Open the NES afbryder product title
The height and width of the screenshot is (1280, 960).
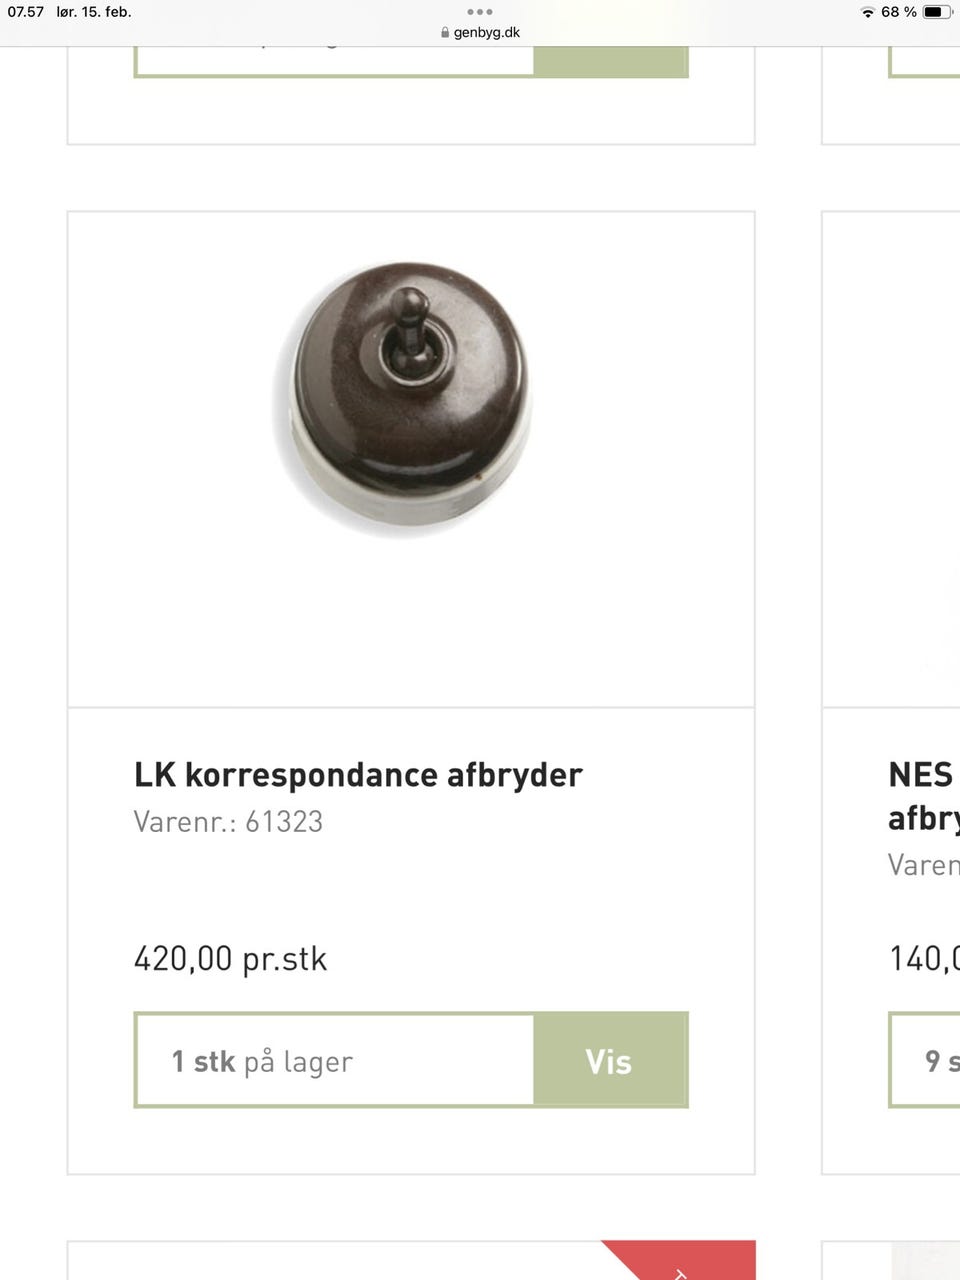(922, 796)
